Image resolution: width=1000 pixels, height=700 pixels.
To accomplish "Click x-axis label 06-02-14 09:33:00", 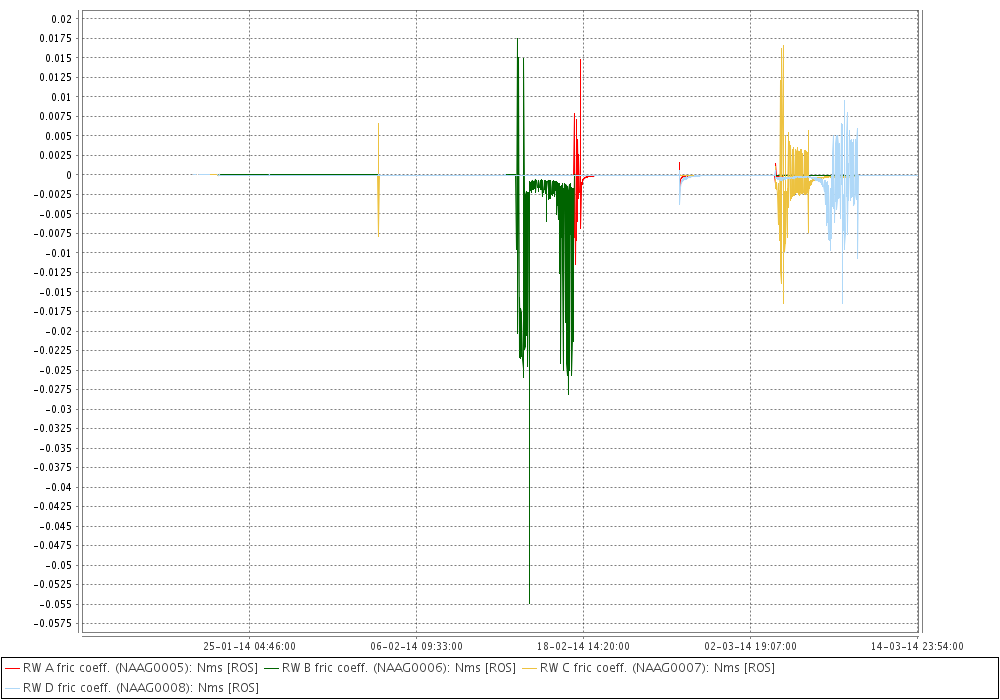I will tap(416, 646).
